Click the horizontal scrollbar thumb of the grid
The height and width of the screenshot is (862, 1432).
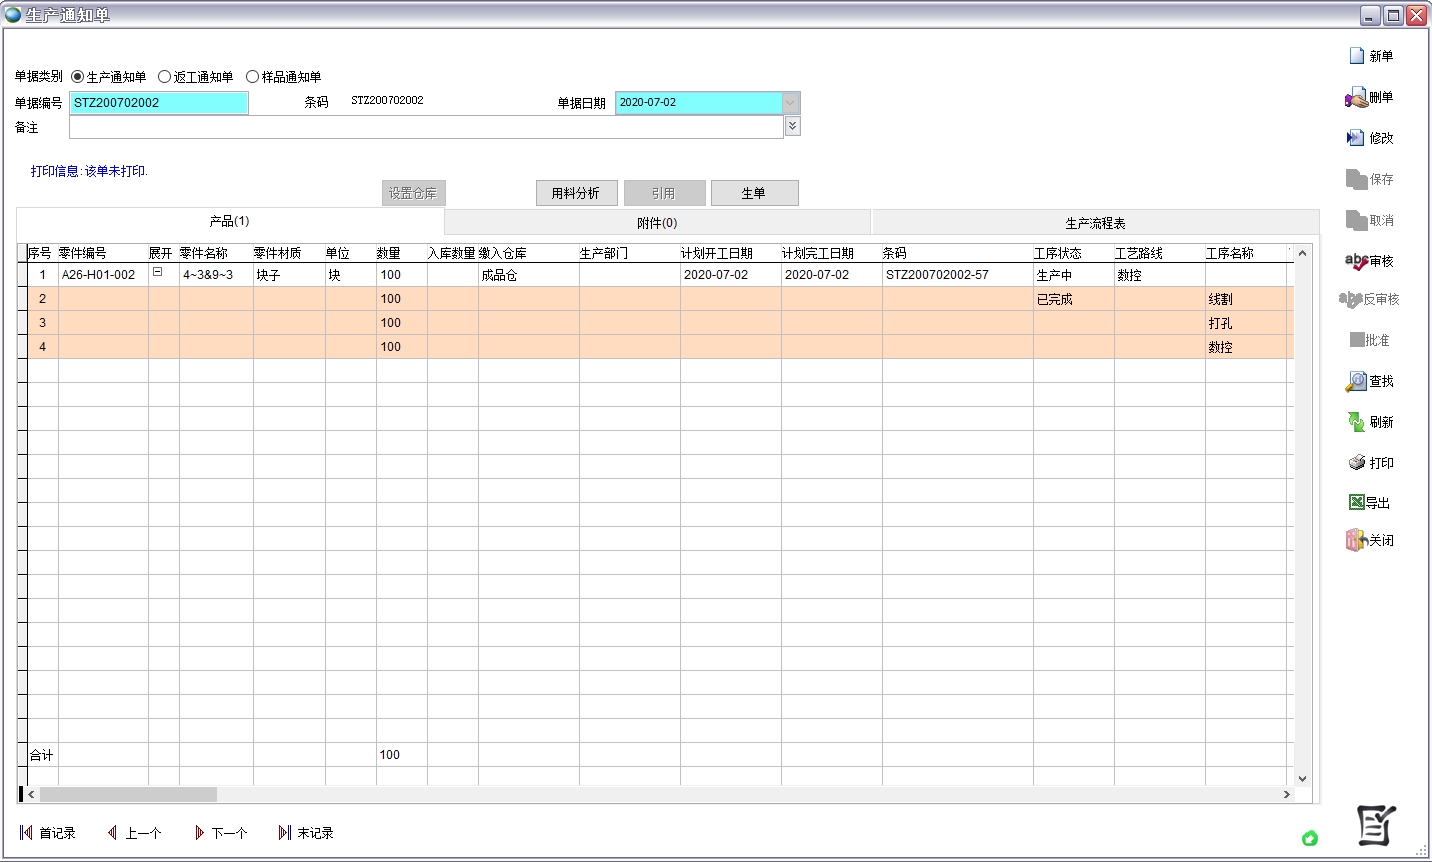(x=128, y=794)
